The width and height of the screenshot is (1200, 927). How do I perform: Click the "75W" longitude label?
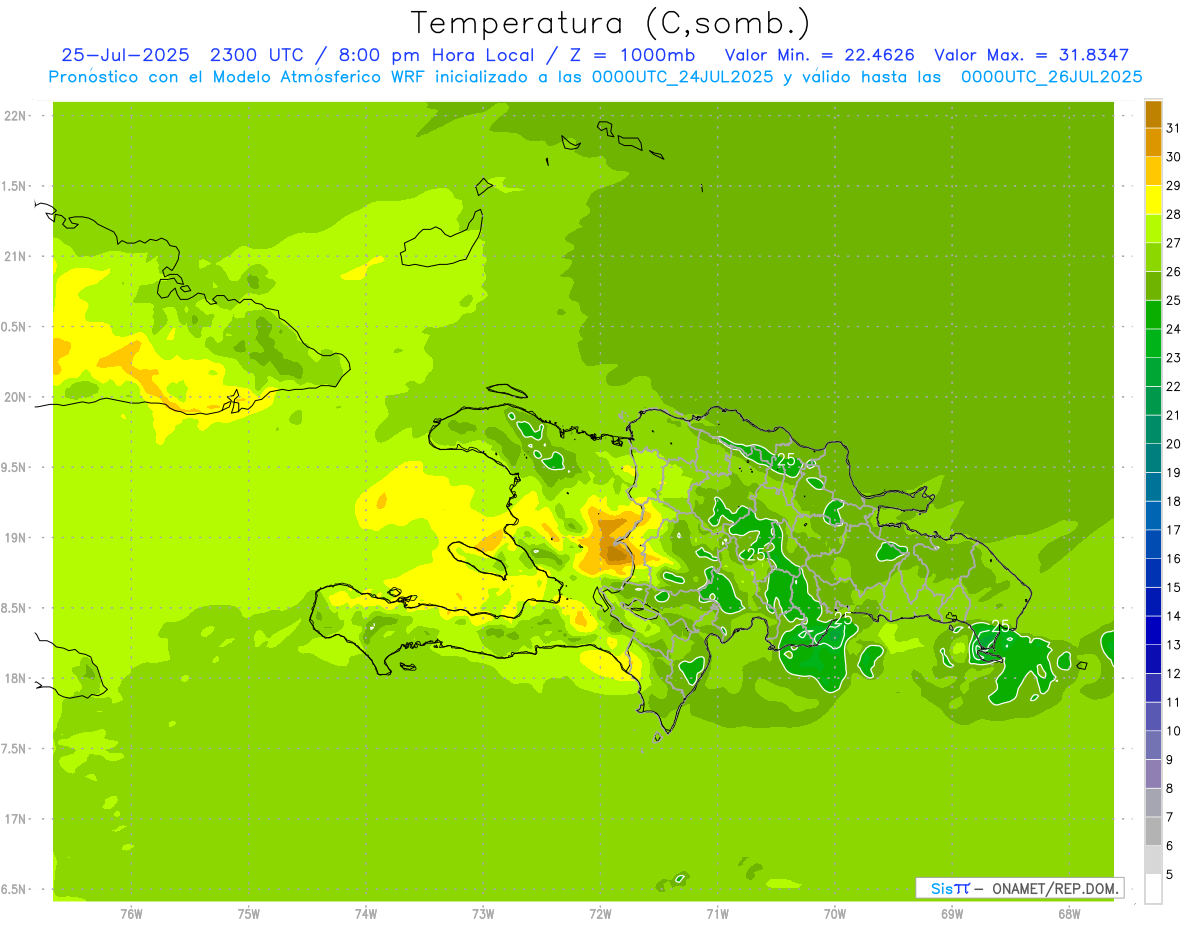(249, 914)
